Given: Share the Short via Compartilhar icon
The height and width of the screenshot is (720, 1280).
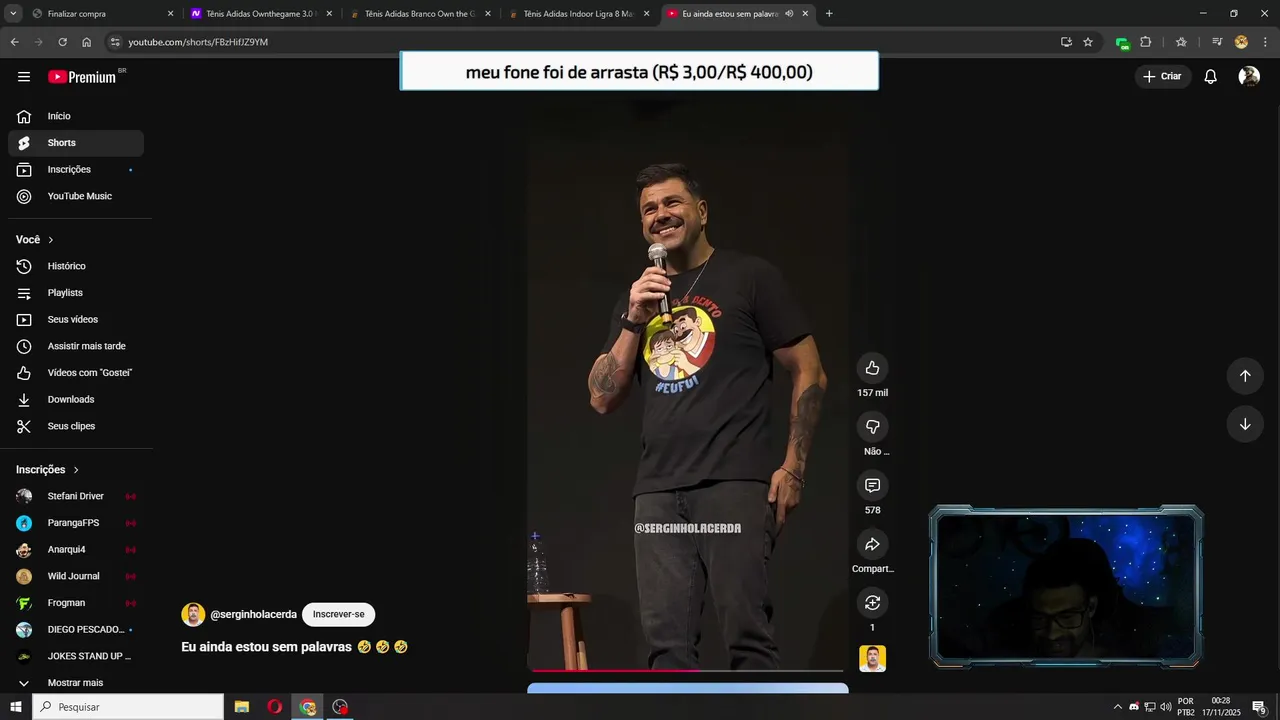Looking at the screenshot, I should [872, 544].
